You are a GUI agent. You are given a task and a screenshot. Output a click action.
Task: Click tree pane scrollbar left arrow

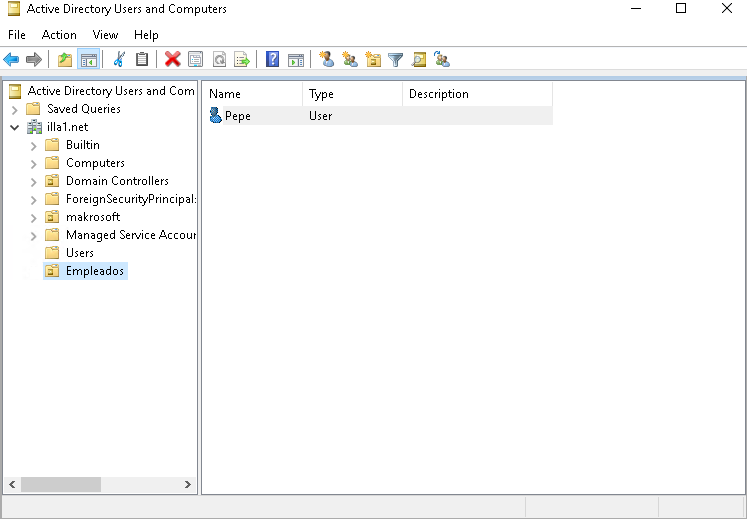coord(12,485)
